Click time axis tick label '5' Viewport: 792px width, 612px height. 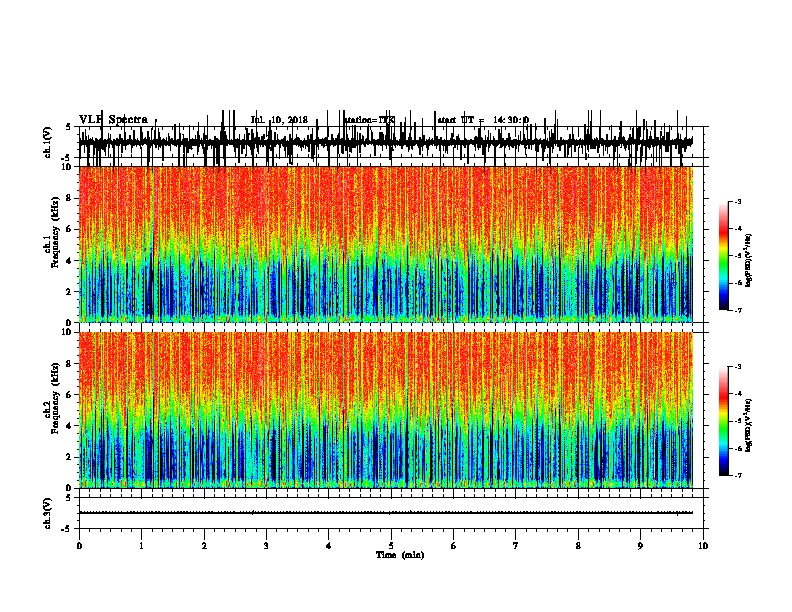391,546
